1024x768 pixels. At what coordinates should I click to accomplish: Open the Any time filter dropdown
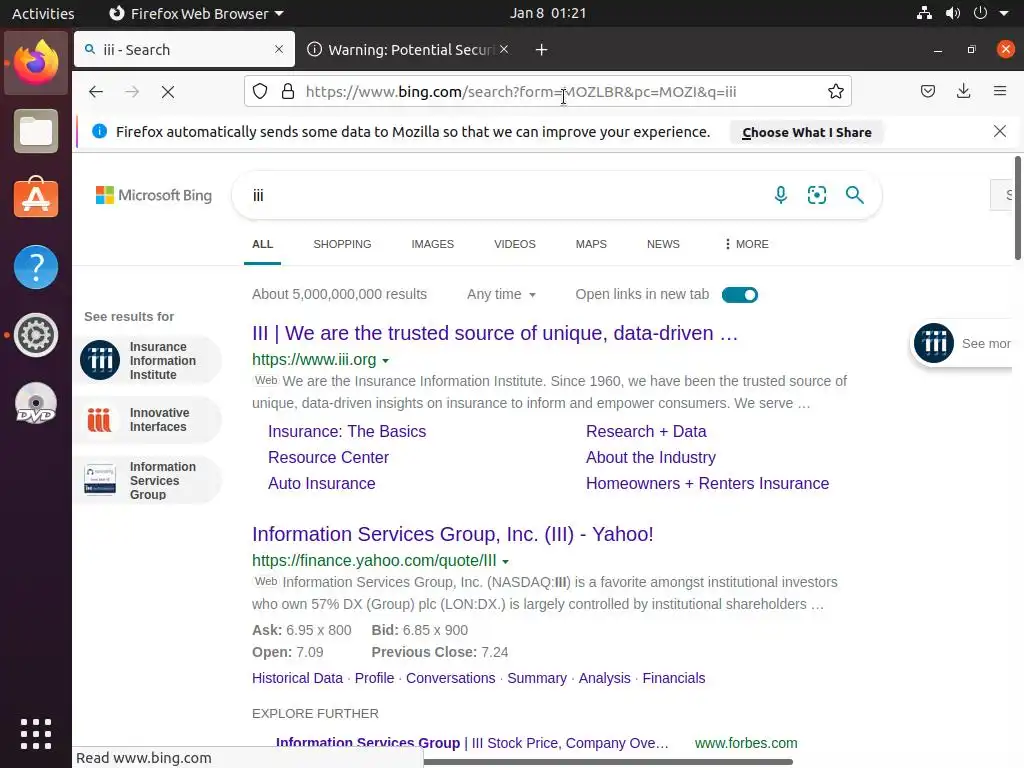coord(501,295)
